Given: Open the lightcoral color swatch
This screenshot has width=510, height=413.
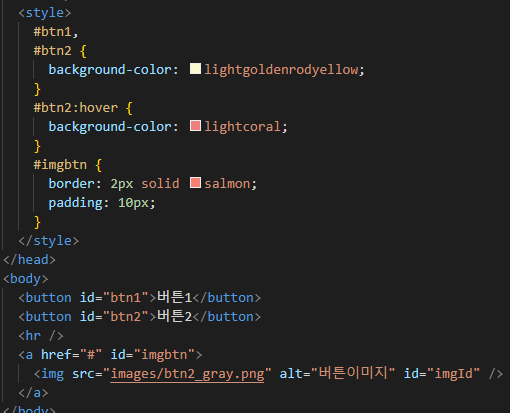Looking at the screenshot, I should click(x=195, y=126).
